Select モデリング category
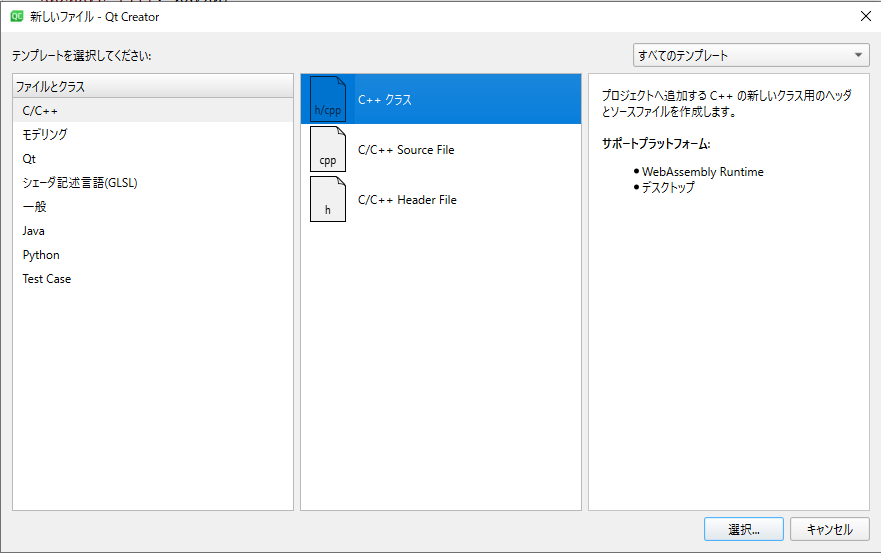 45,135
